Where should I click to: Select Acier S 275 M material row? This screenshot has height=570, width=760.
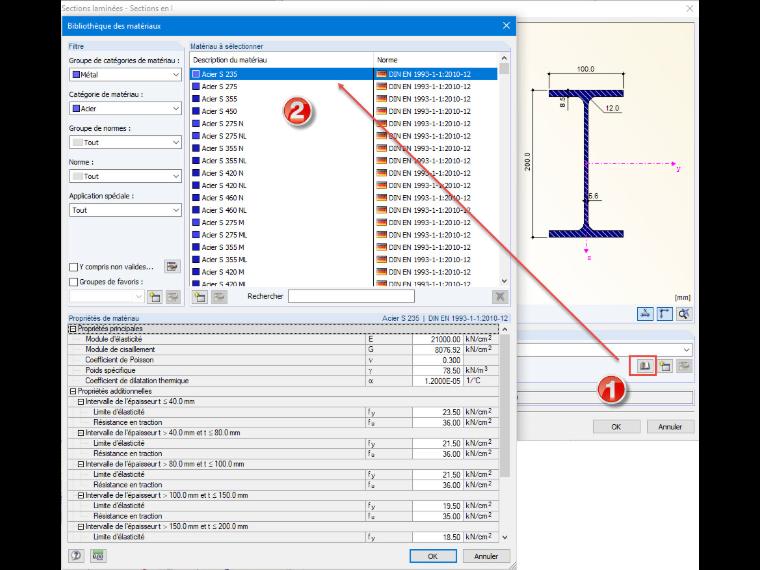(x=344, y=222)
